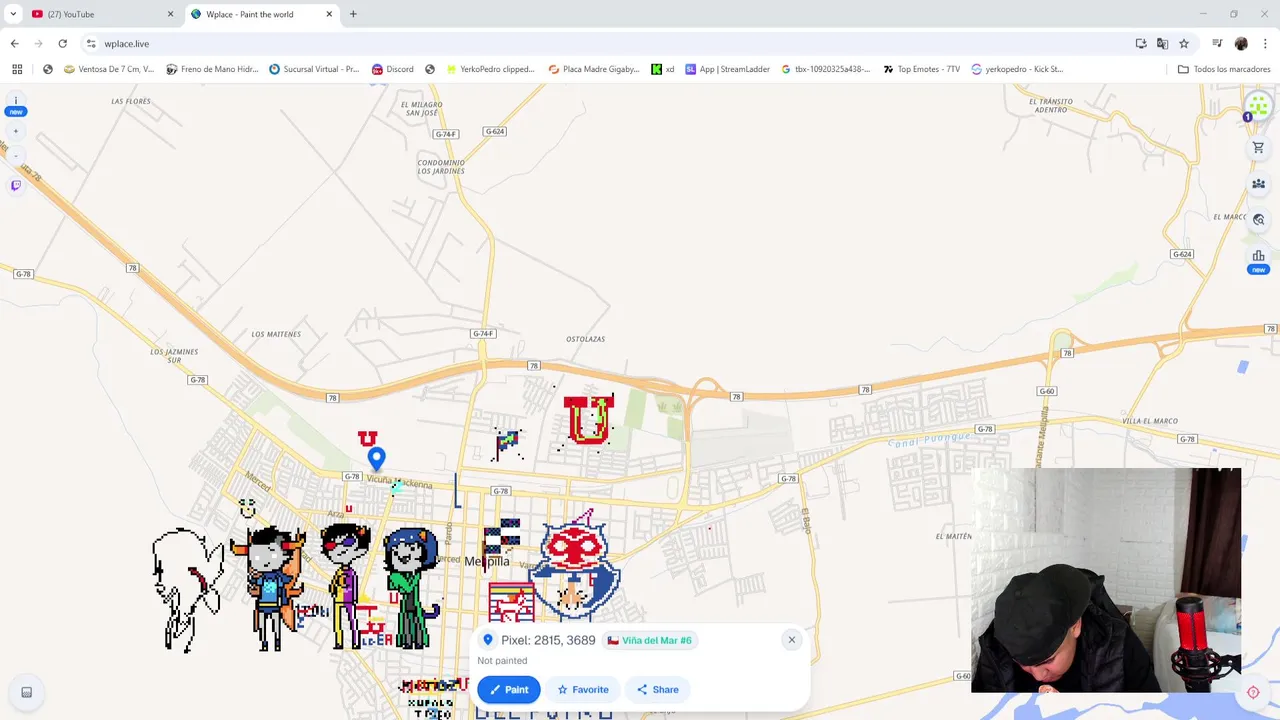Close the pixel info panel
This screenshot has width=1280, height=720.
tap(791, 640)
